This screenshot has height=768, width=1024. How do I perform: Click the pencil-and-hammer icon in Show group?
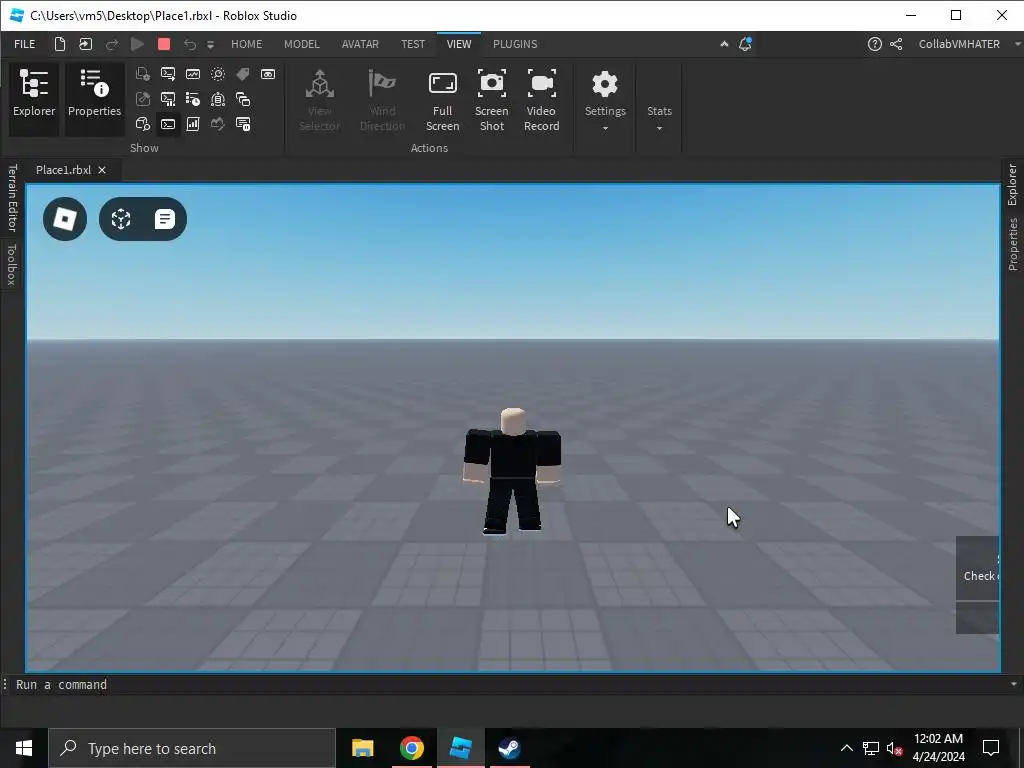[142, 99]
